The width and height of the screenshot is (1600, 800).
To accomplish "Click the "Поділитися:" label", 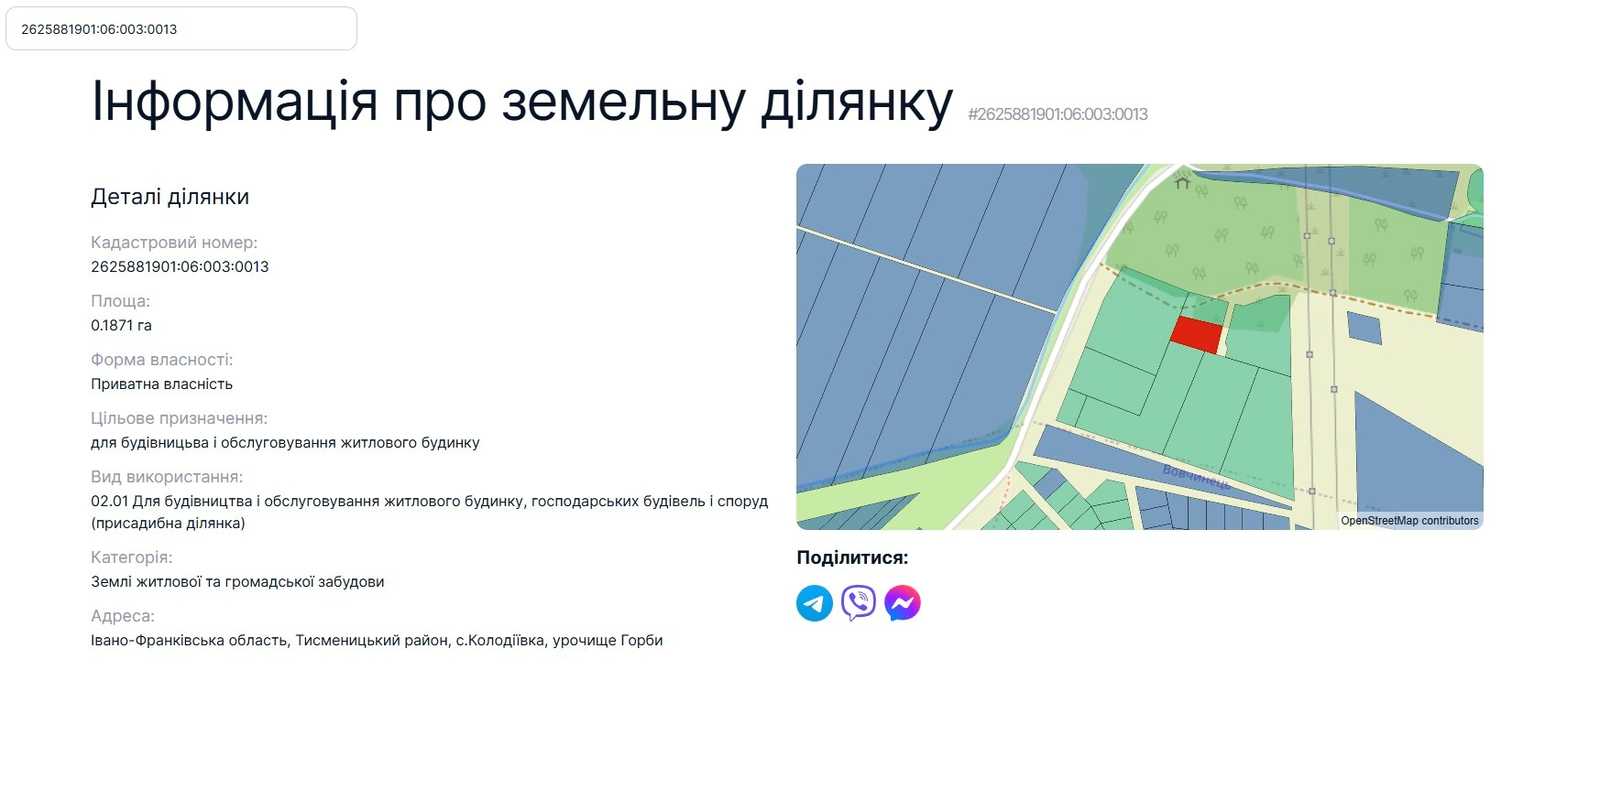I will click(853, 558).
